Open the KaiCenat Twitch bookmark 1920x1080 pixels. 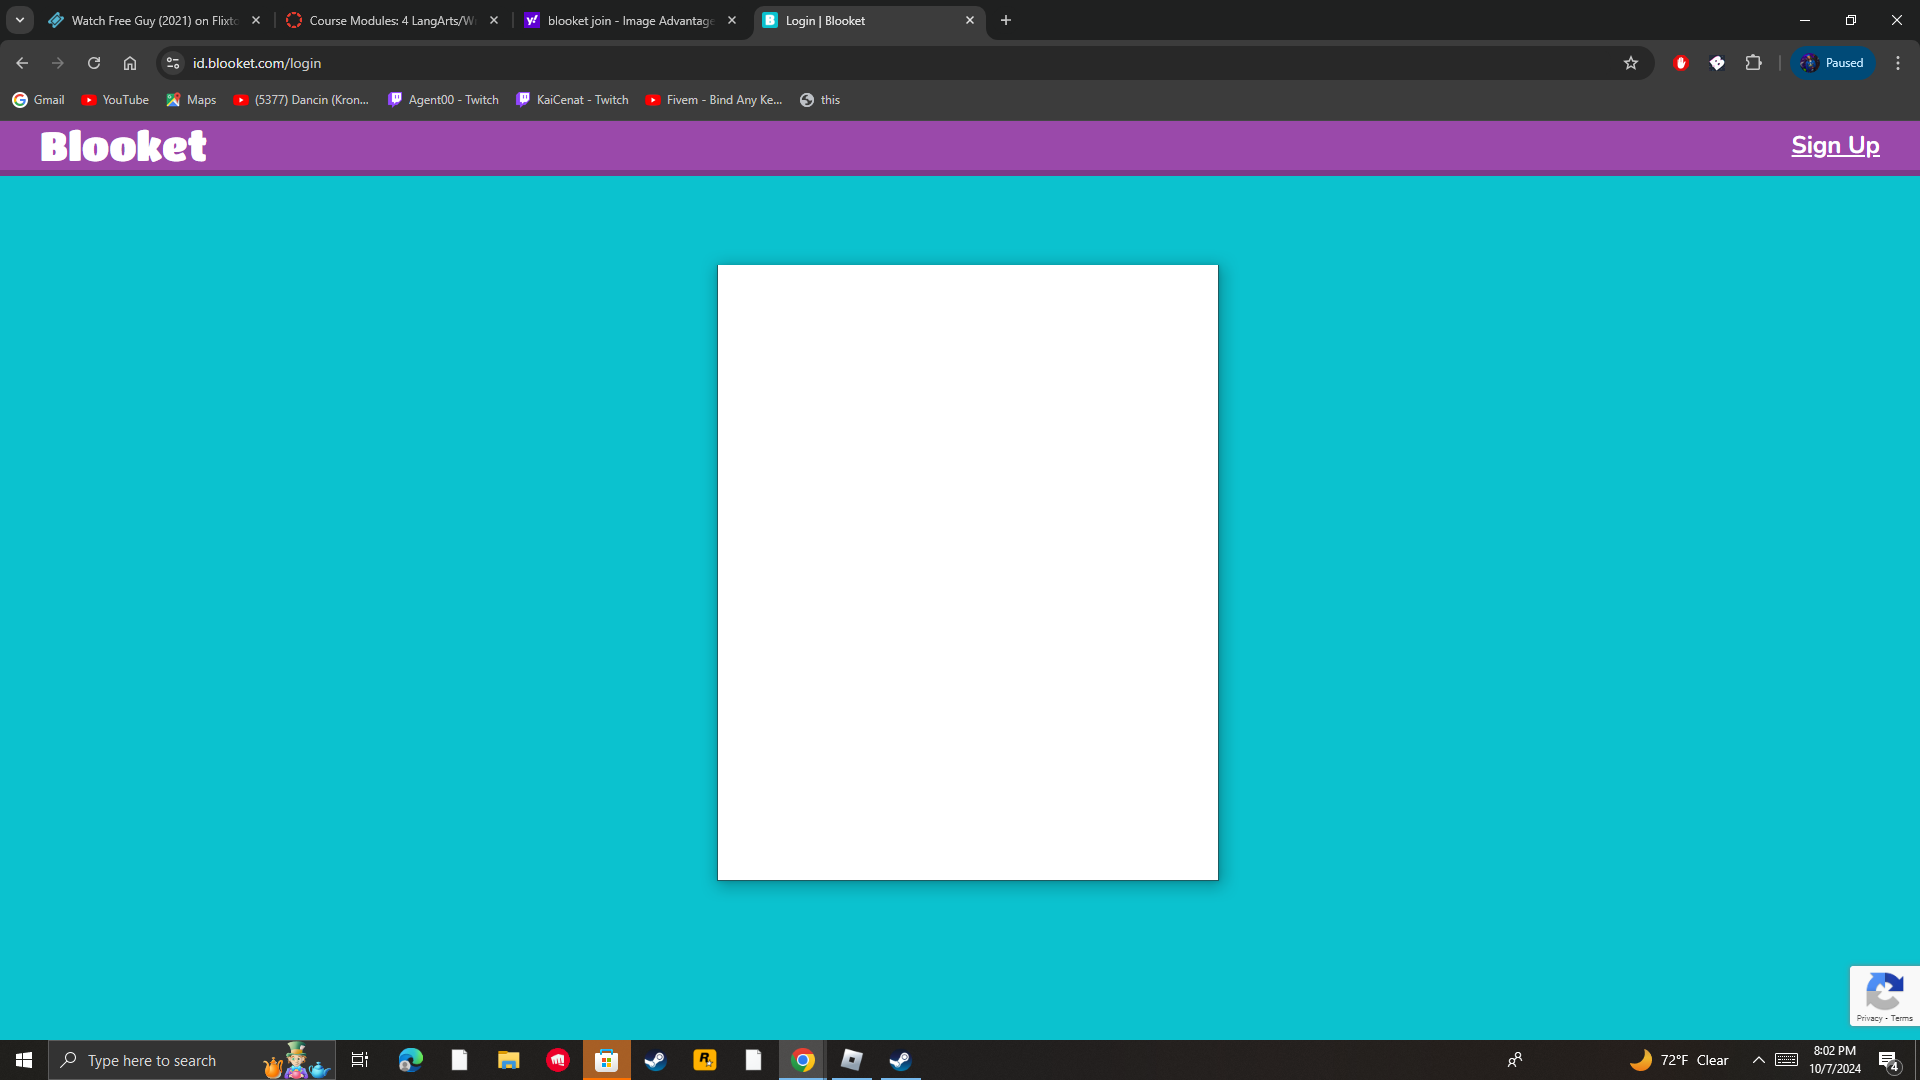(x=572, y=100)
